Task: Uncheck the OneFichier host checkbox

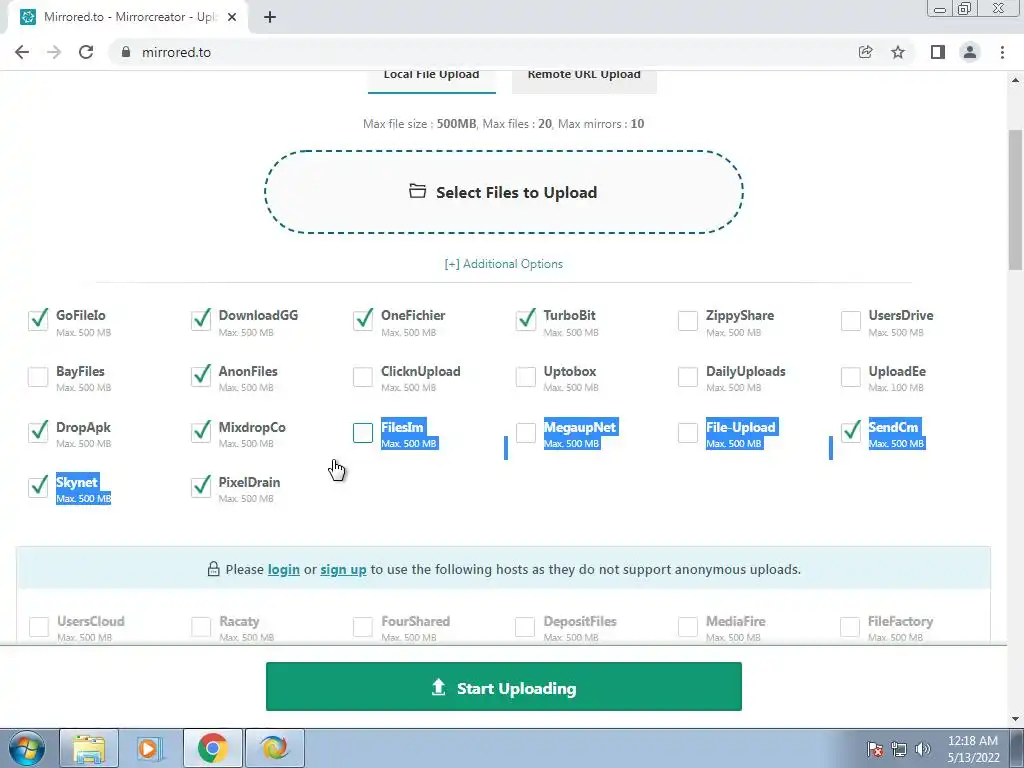Action: click(363, 320)
